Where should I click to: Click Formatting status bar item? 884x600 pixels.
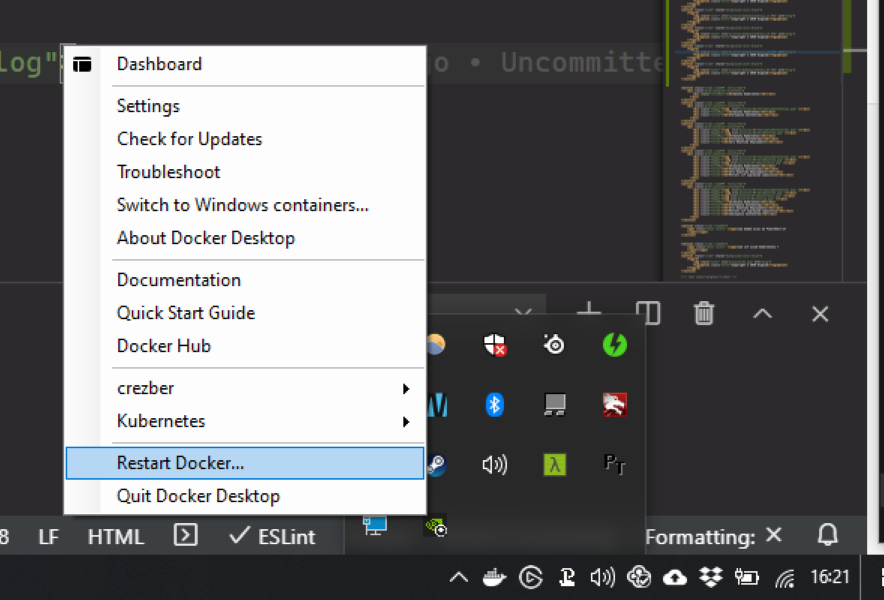[713, 536]
